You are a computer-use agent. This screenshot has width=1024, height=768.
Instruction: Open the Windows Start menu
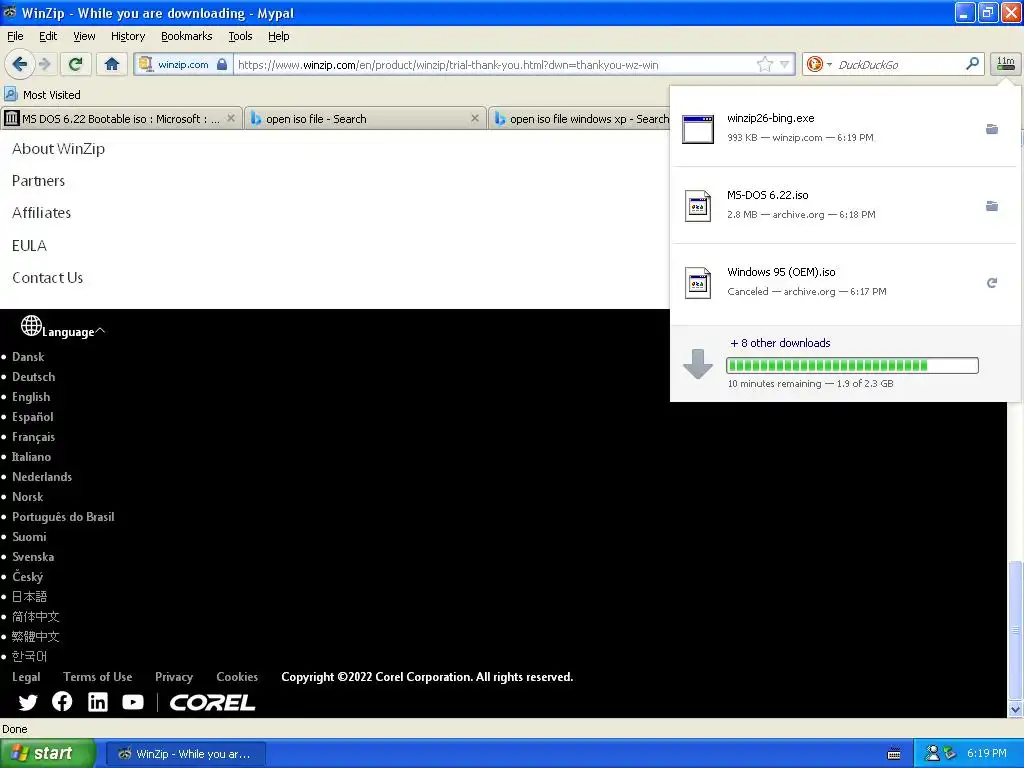coord(47,754)
